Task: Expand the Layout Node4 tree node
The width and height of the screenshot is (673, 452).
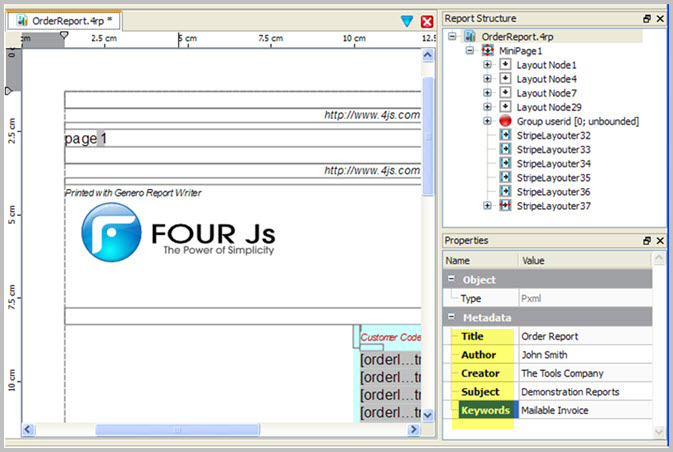Action: click(x=487, y=79)
